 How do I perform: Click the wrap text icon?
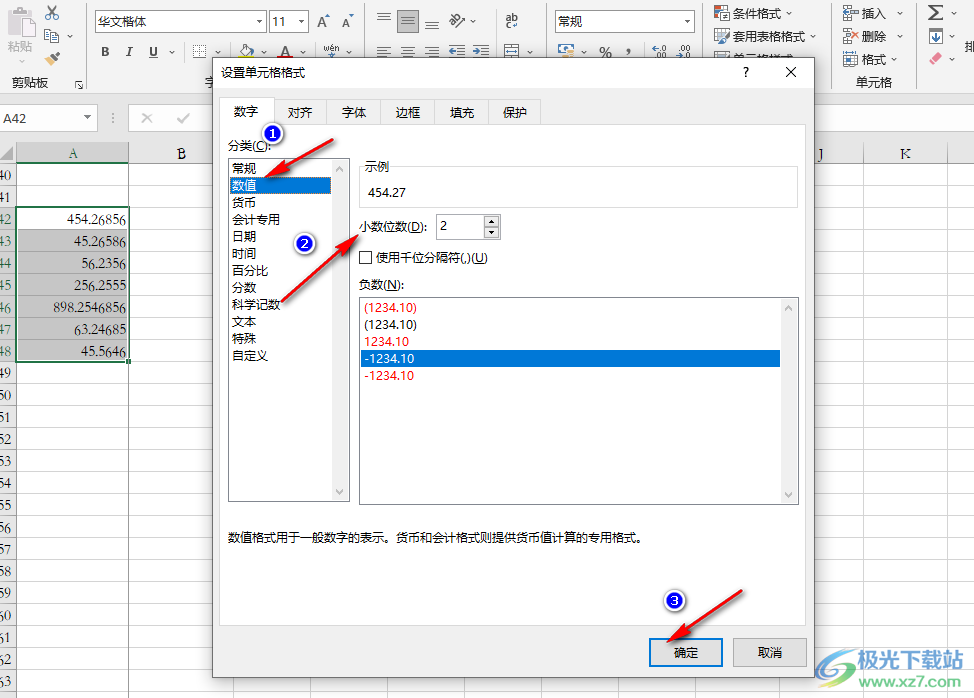(x=512, y=21)
